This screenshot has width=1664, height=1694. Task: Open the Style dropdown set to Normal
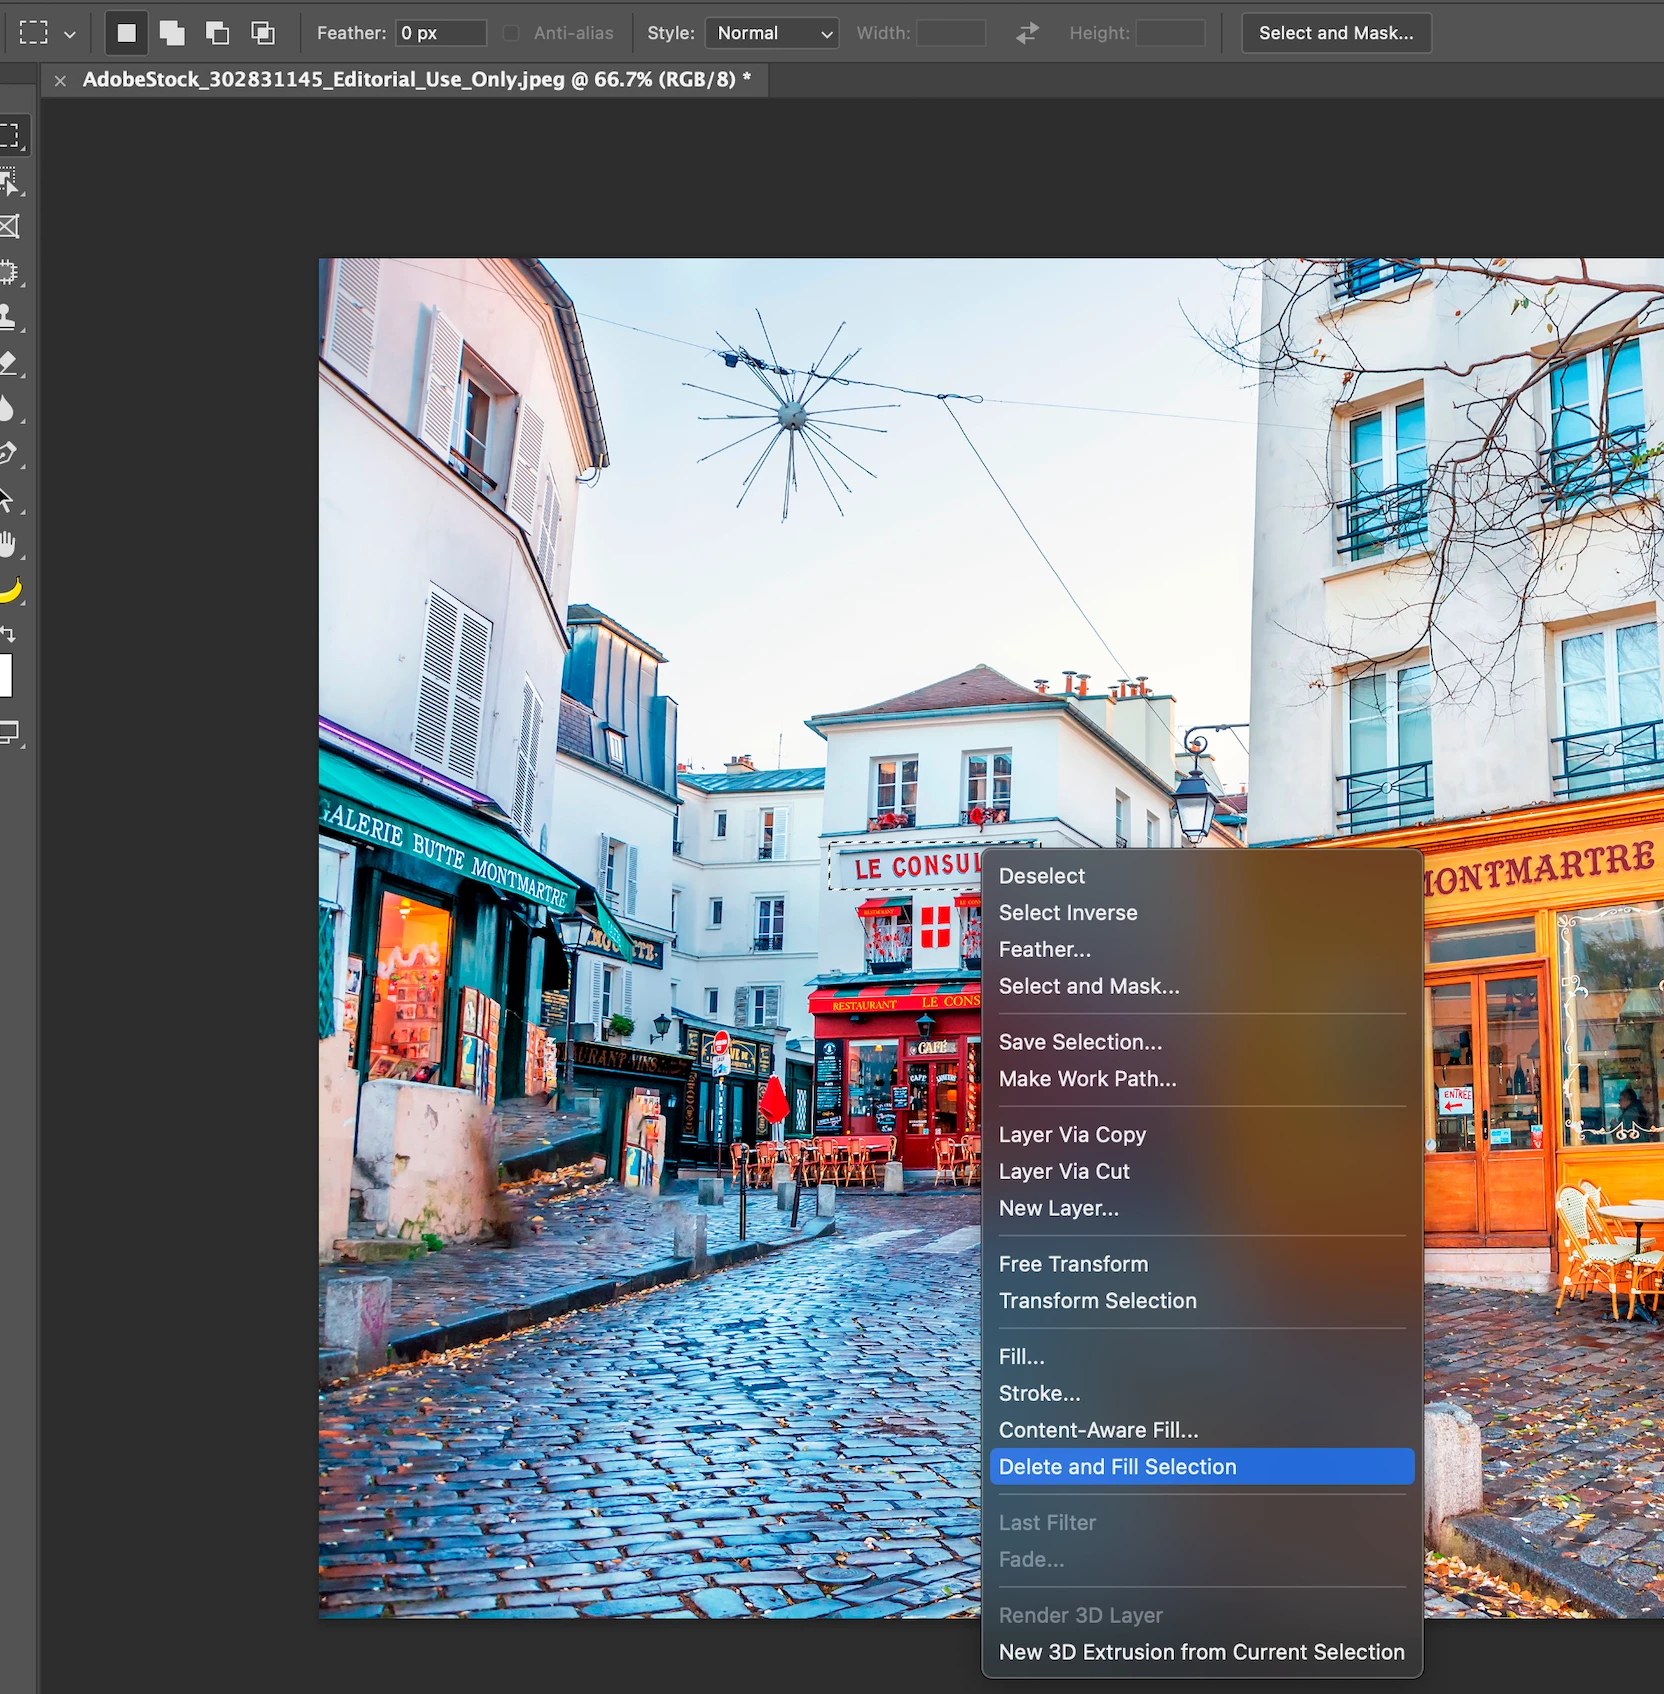pyautogui.click(x=772, y=33)
